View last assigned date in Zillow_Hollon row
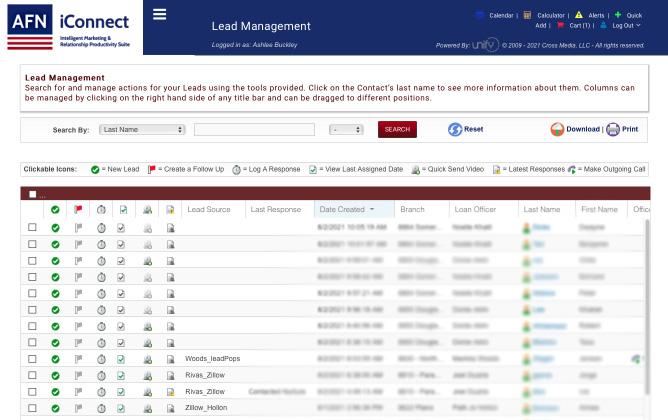Viewport: 668px width, 420px height. (121, 408)
